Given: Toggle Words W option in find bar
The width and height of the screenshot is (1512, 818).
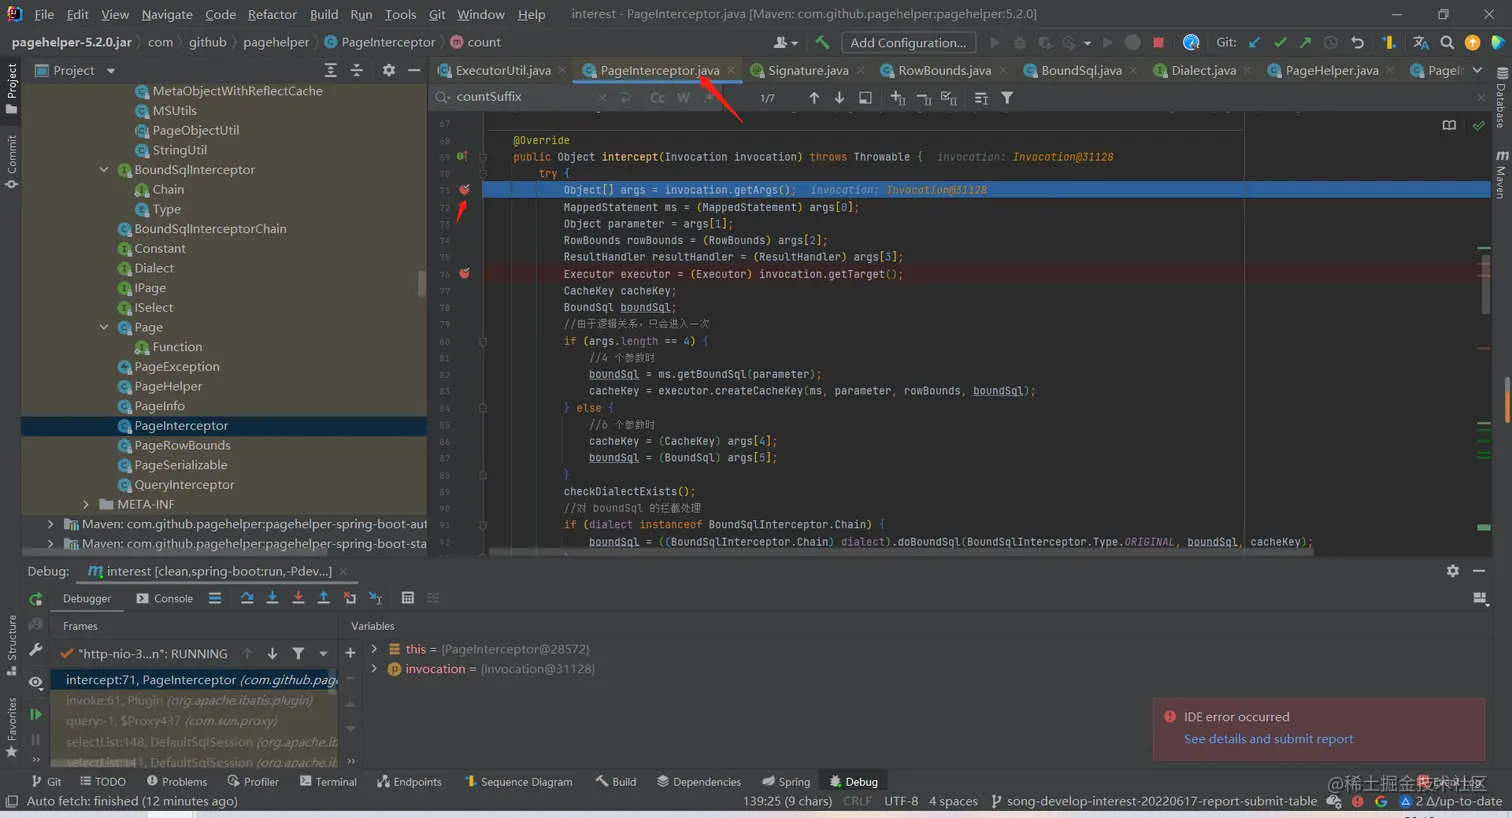Looking at the screenshot, I should [683, 98].
